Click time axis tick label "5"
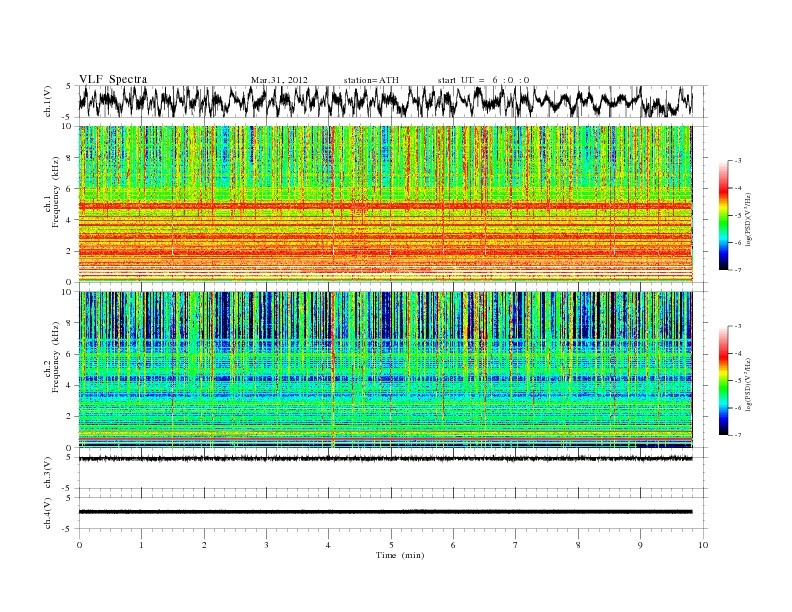 391,545
